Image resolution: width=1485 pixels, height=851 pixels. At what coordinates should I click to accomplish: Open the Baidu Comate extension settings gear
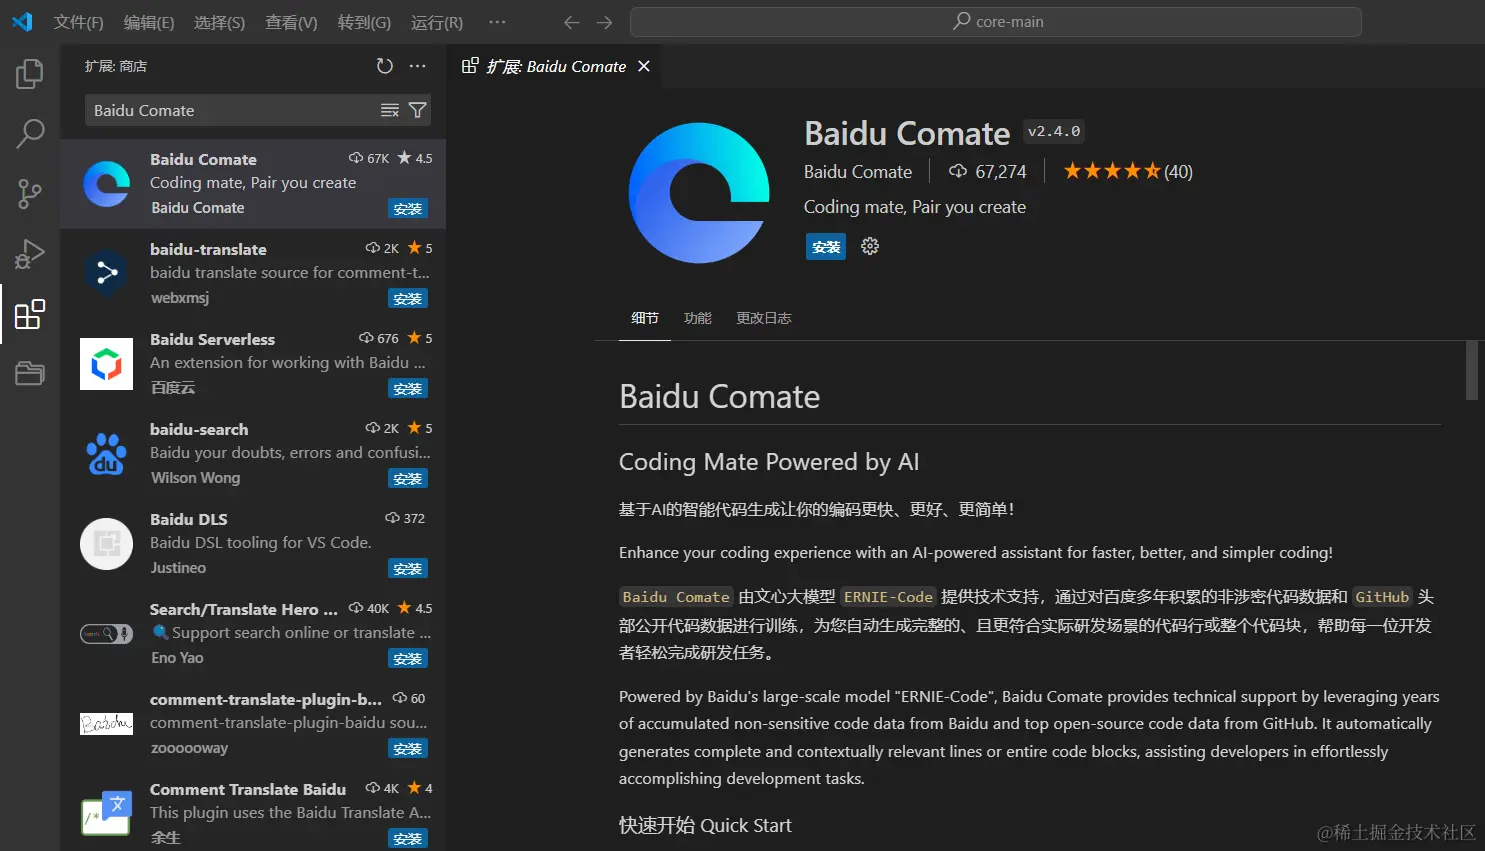pos(870,246)
